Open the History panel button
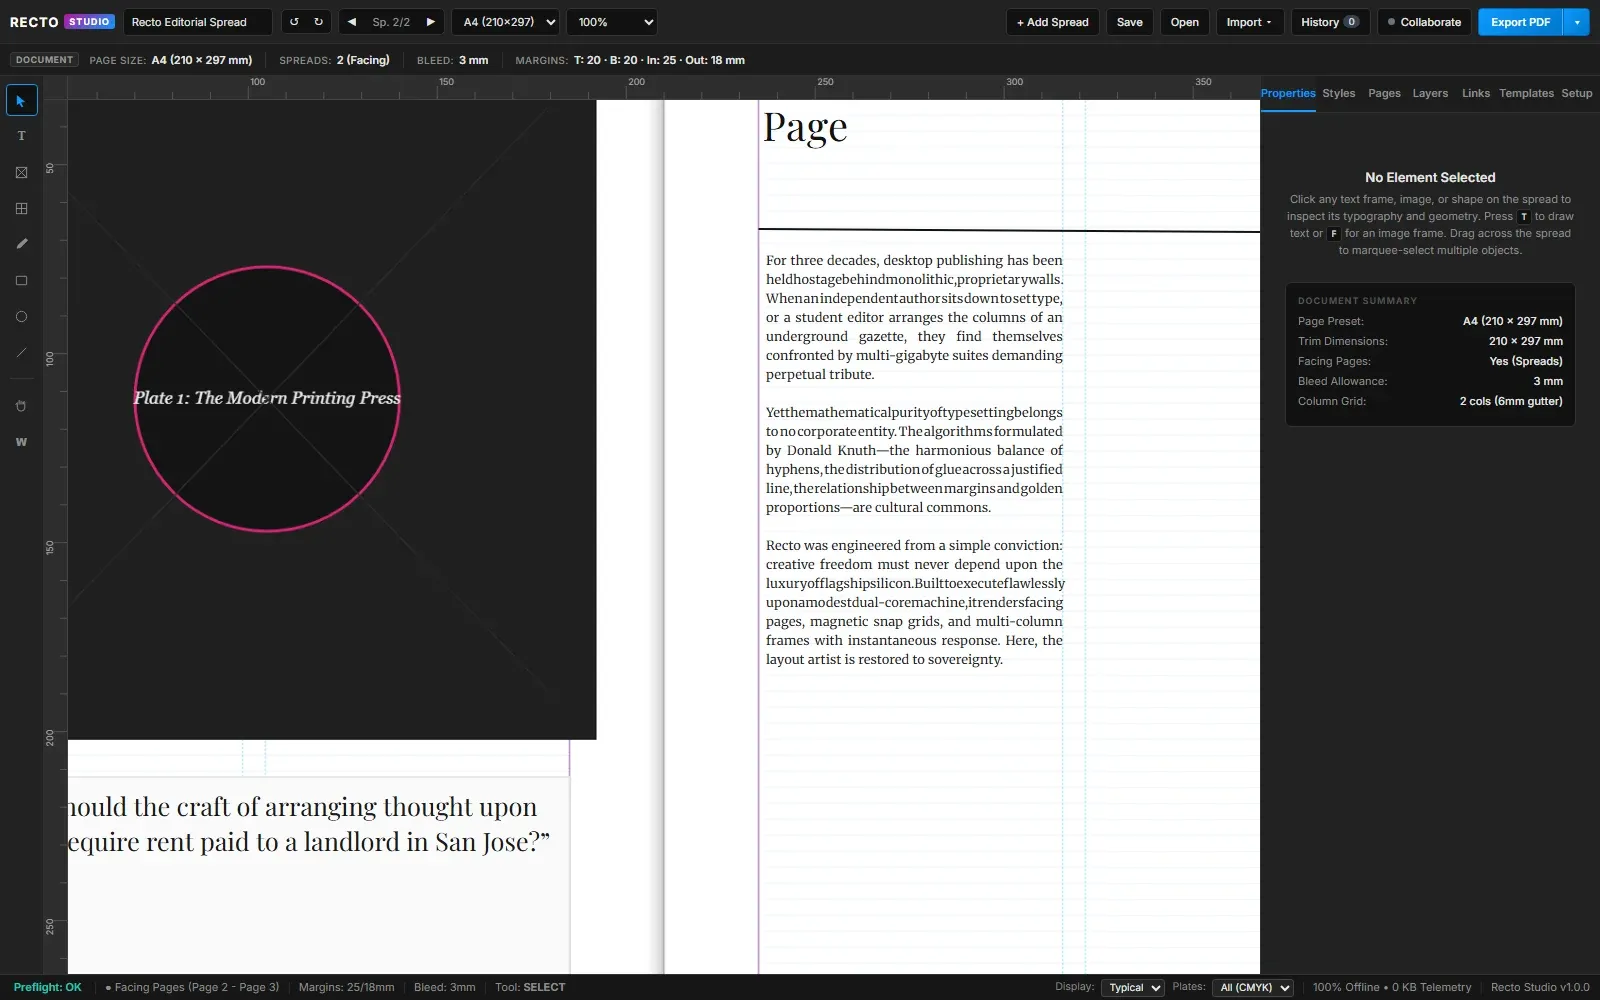Viewport: 1600px width, 1000px height. tap(1330, 22)
